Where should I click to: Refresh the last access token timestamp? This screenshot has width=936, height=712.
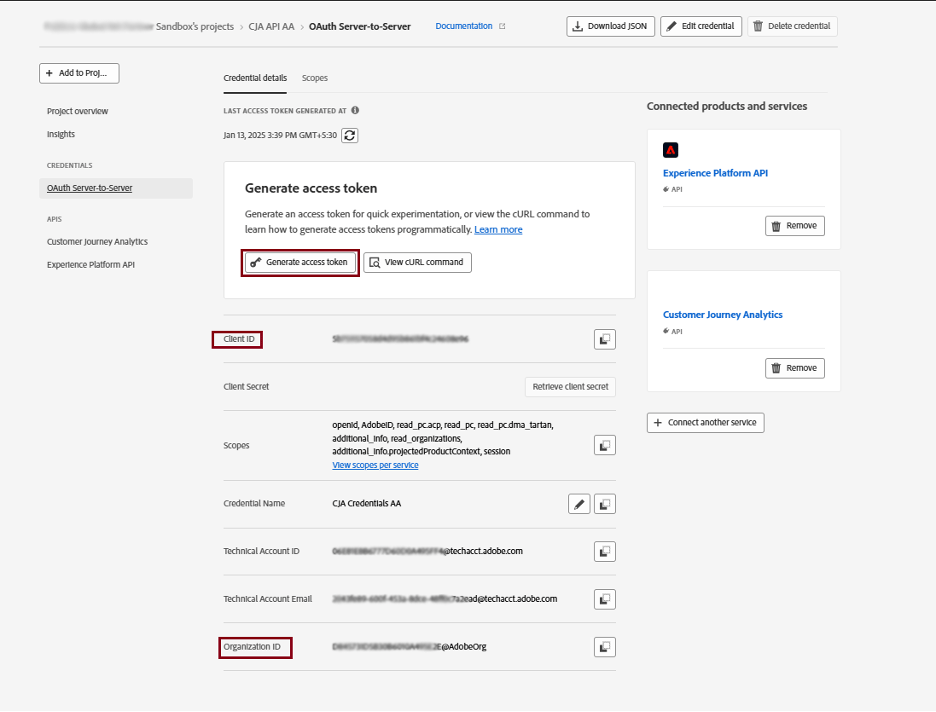[348, 134]
